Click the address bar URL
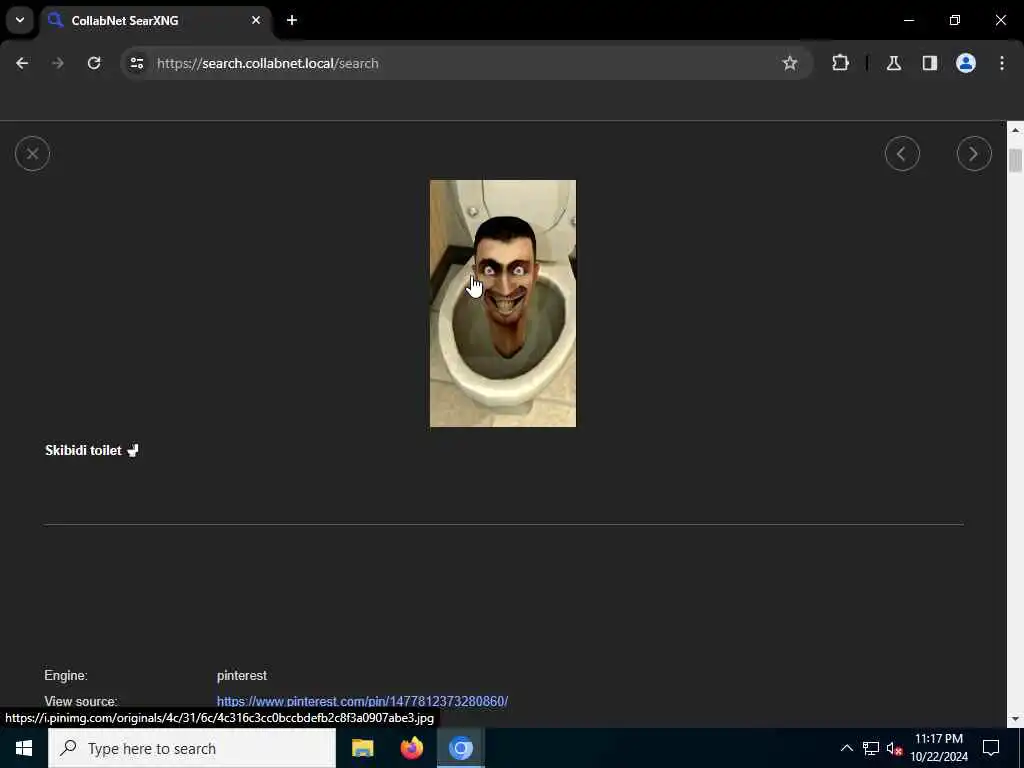The height and width of the screenshot is (768, 1024). pos(268,63)
